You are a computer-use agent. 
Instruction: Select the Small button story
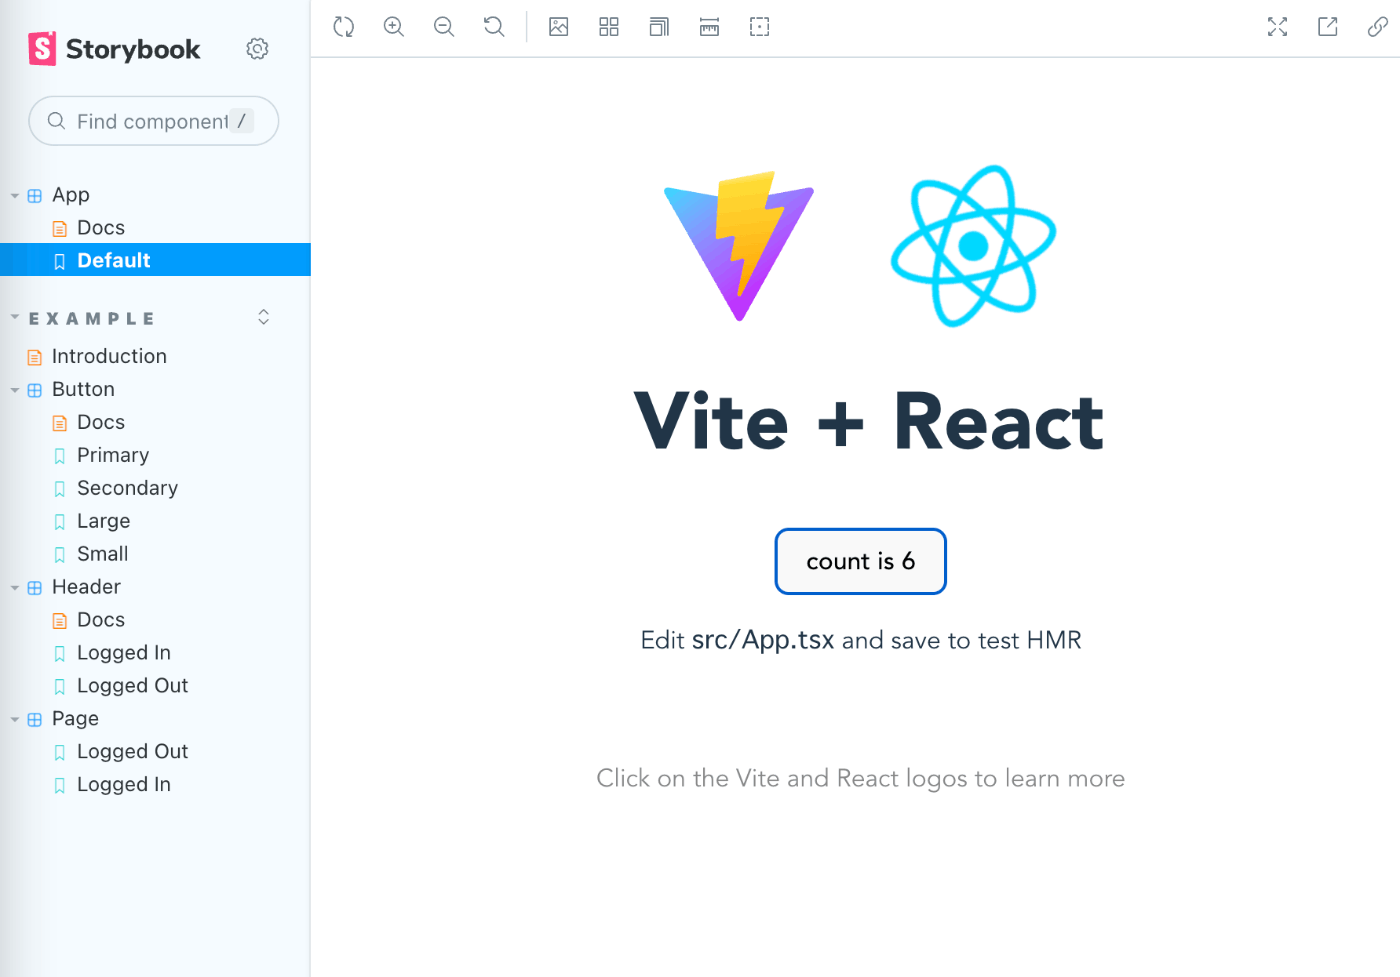tap(102, 554)
